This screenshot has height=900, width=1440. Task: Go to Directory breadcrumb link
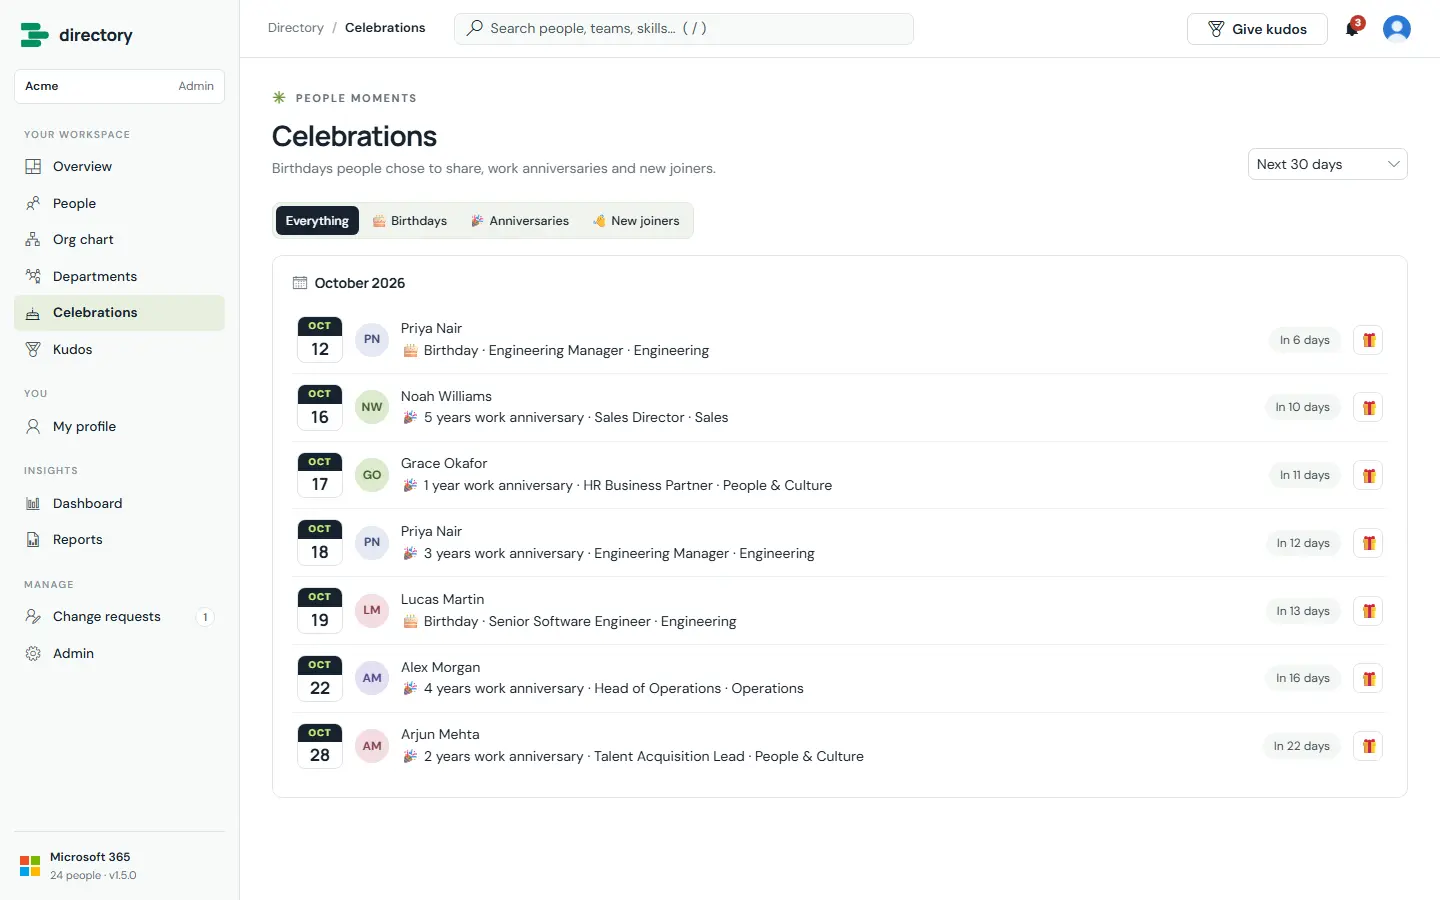click(x=296, y=28)
